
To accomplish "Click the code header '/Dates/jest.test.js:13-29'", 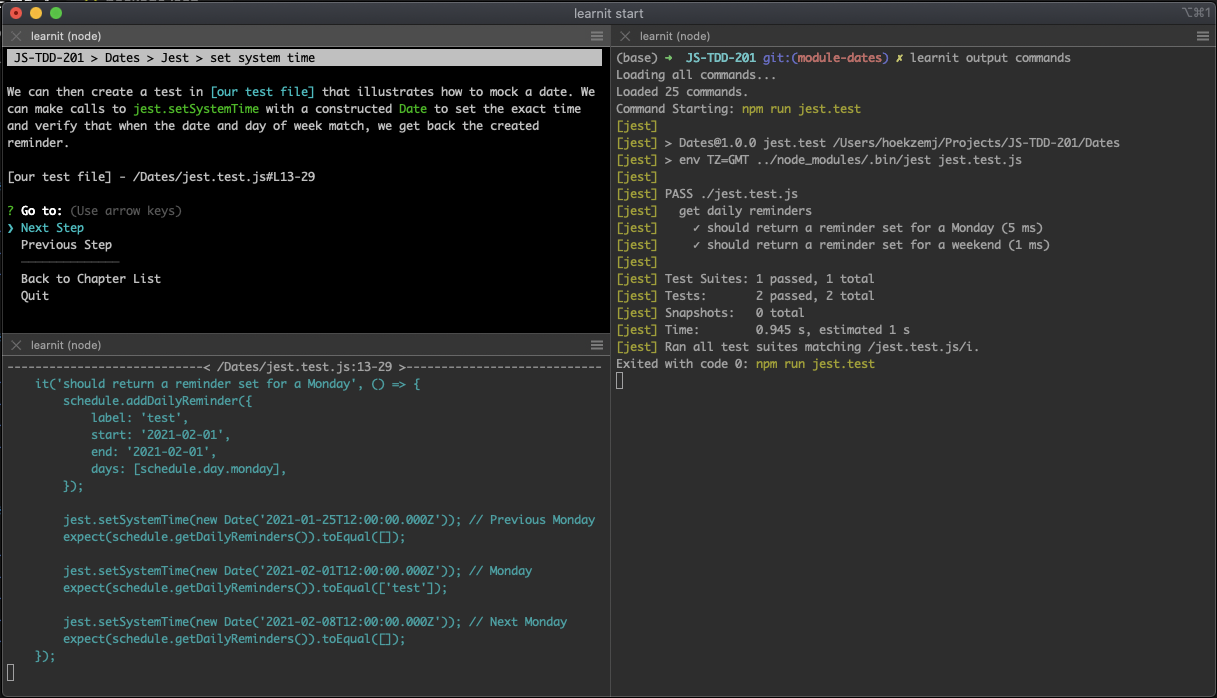I will point(304,367).
